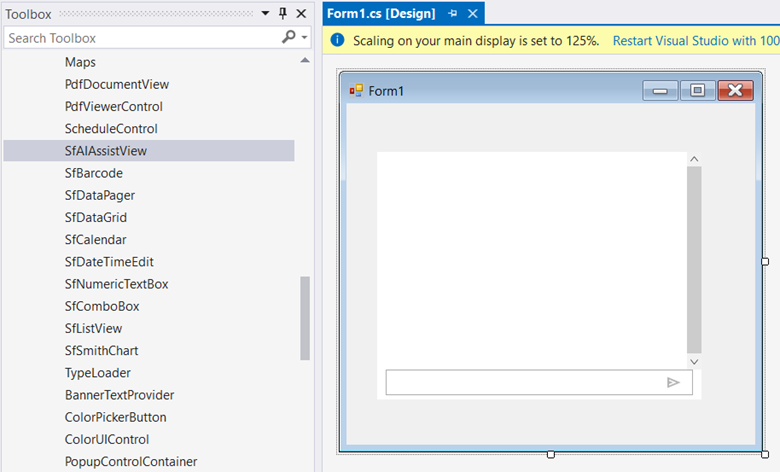Image resolution: width=780 pixels, height=472 pixels.
Task: Select the ColorUIControl toolbox item
Action: click(107, 440)
